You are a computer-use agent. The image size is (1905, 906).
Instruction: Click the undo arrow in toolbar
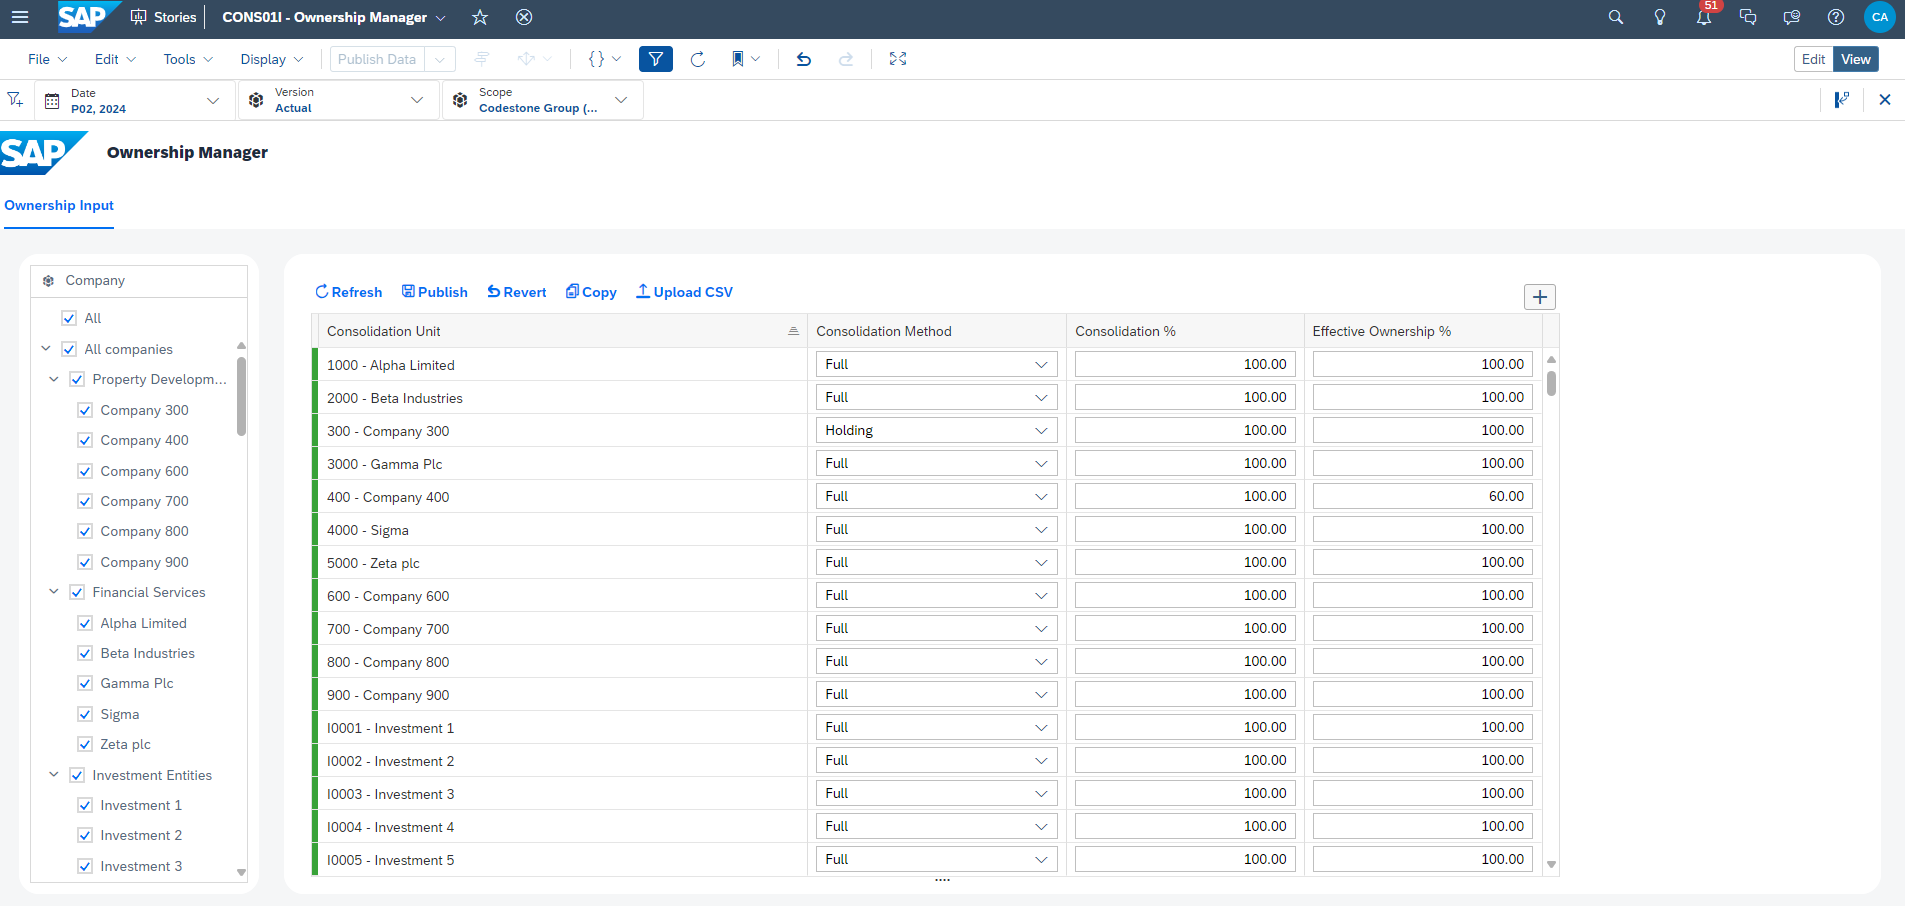click(804, 59)
